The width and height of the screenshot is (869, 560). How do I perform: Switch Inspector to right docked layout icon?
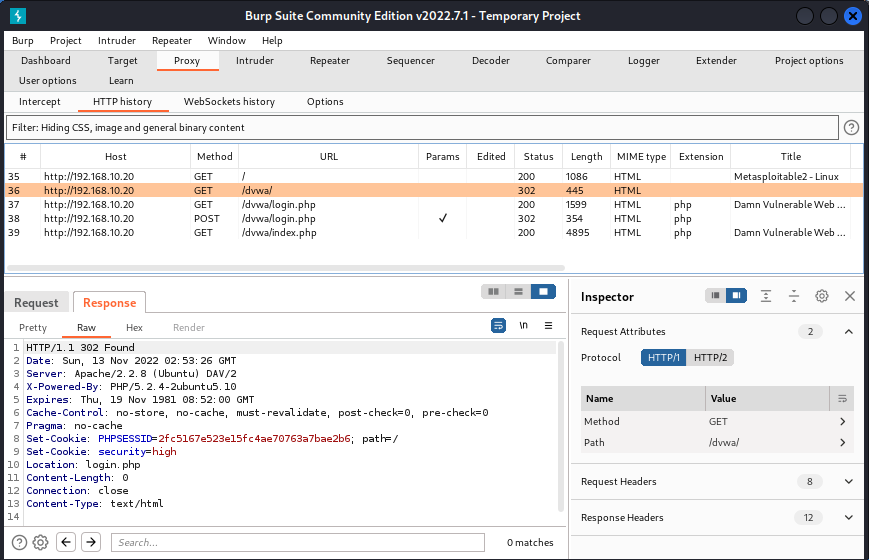[x=737, y=296]
